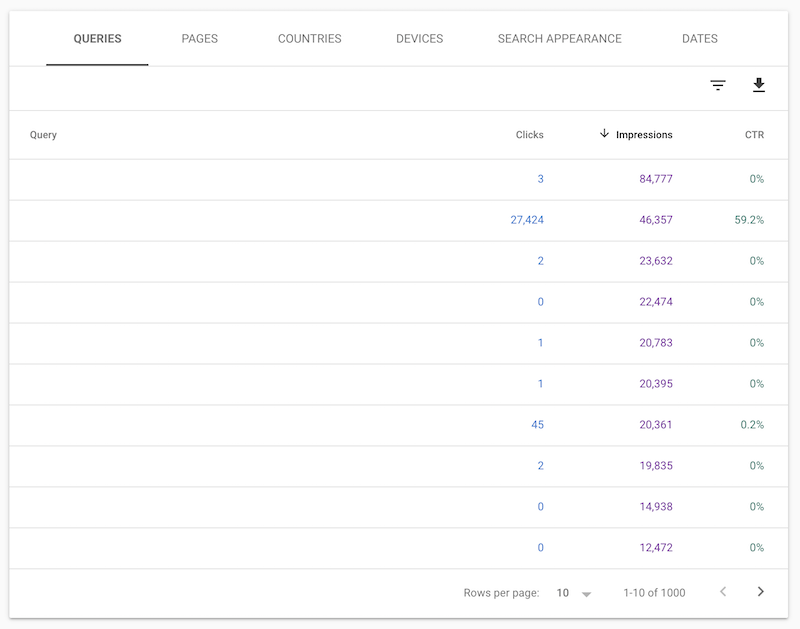Viewport: 800px width, 629px height.
Task: Sort by the CTR column header
Action: tap(754, 135)
